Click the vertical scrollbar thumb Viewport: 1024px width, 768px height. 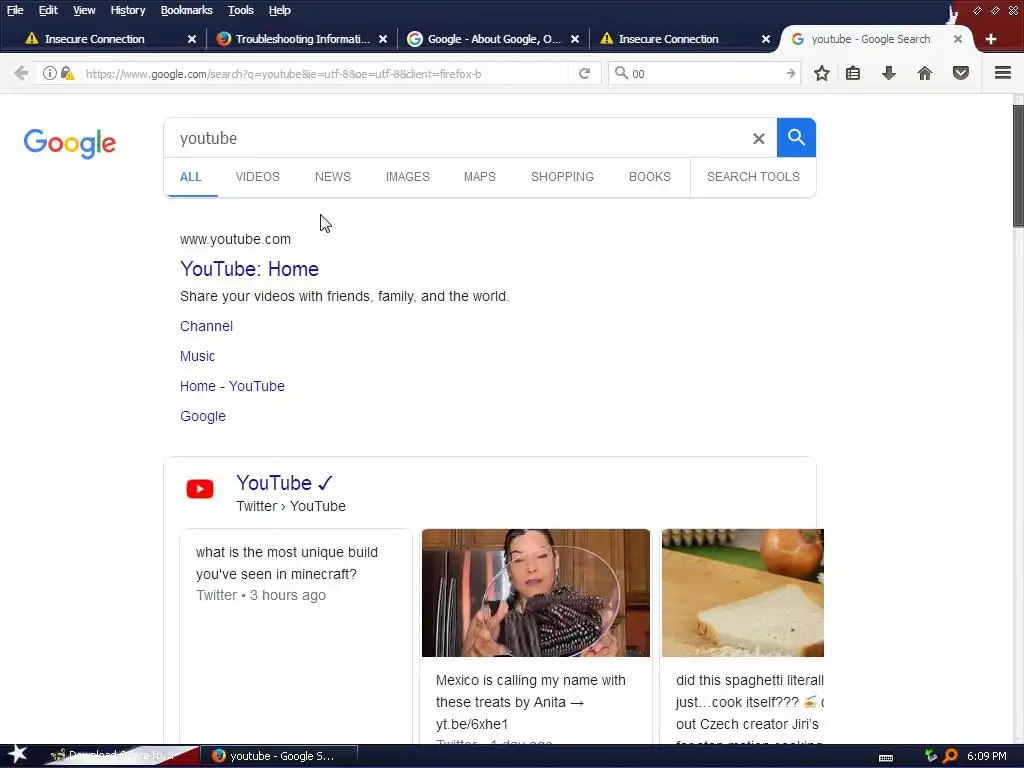tap(1018, 165)
